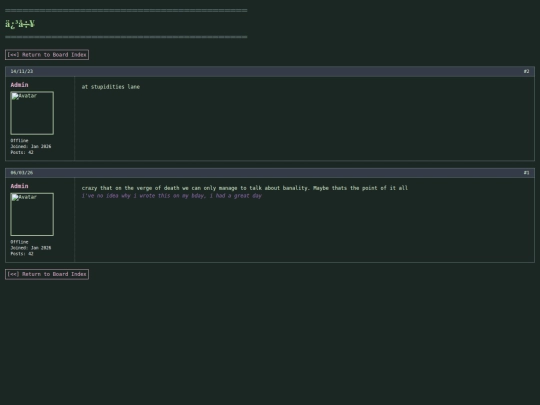This screenshot has height=405, width=540.
Task: Click the italic line 'I've no idea why i wrote this'
Action: click(172, 196)
